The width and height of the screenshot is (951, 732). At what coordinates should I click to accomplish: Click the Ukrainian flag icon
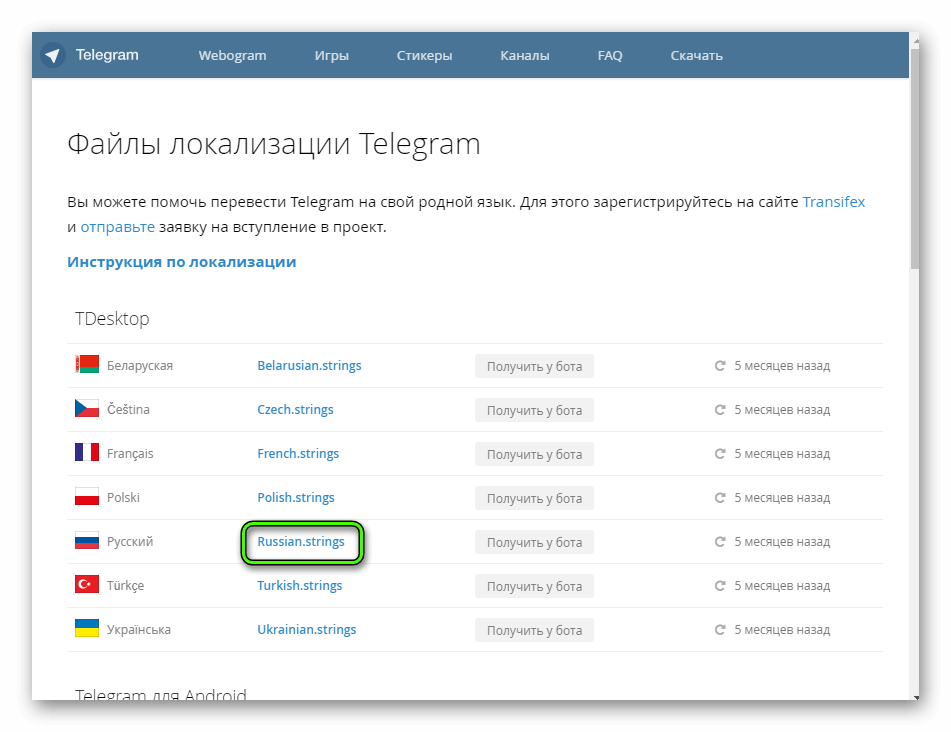[x=87, y=628]
